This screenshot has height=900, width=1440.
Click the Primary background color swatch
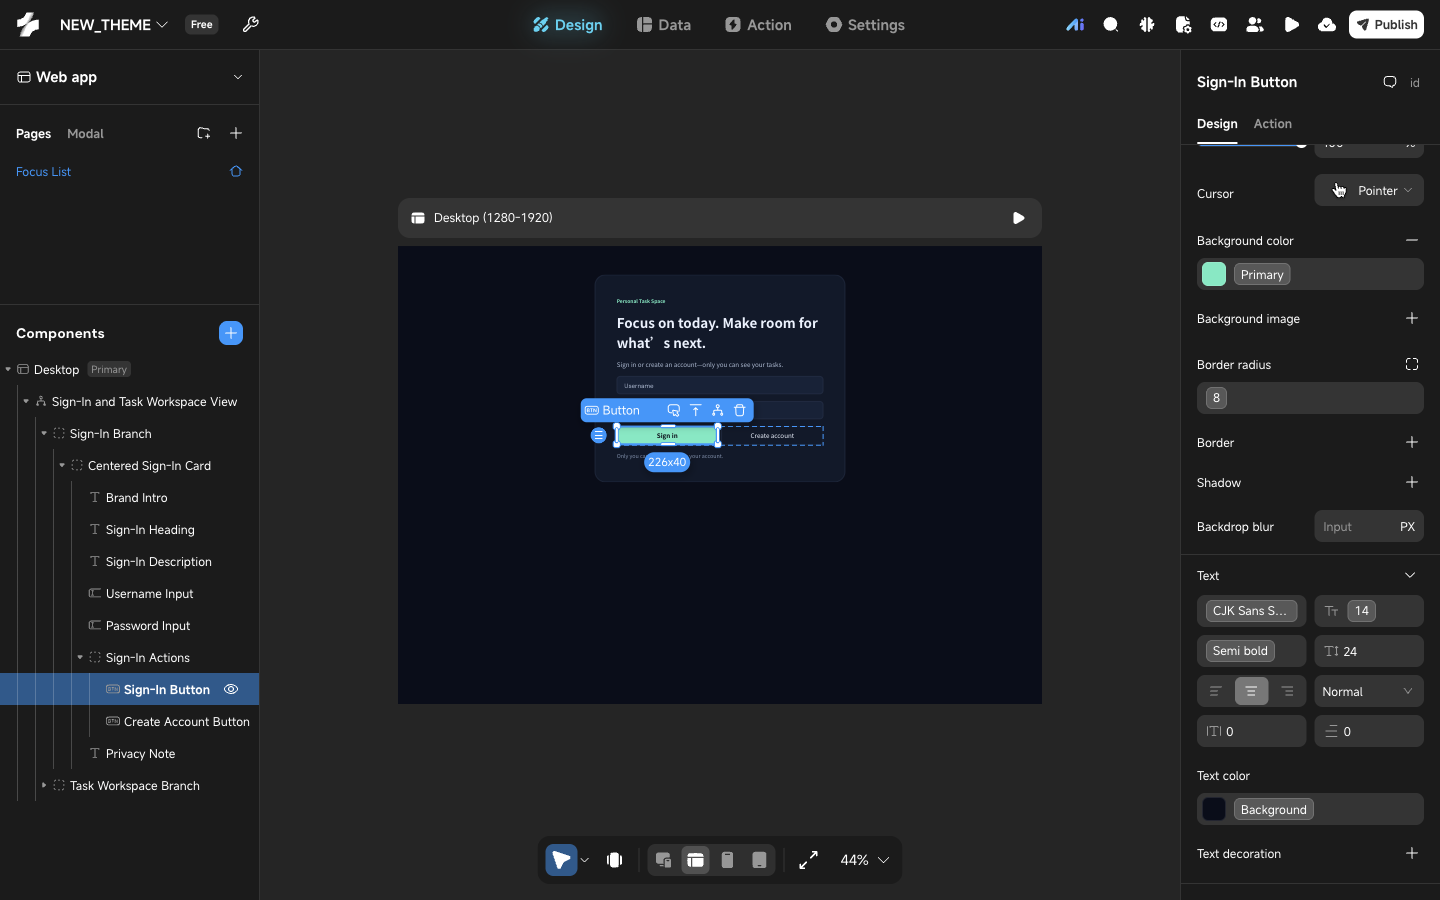[x=1214, y=274]
